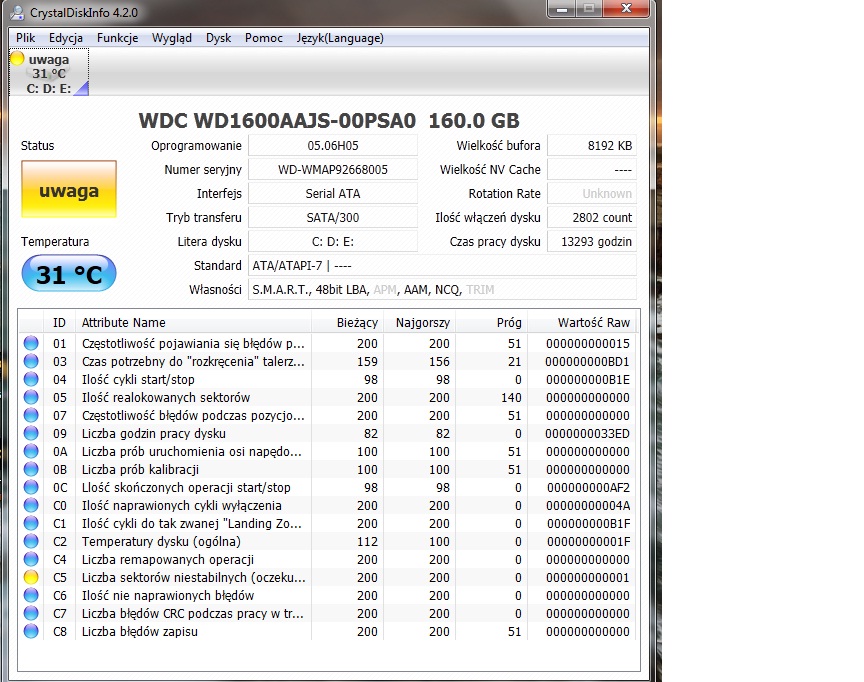Open the Wygląd menu
The height and width of the screenshot is (682, 864).
172,38
